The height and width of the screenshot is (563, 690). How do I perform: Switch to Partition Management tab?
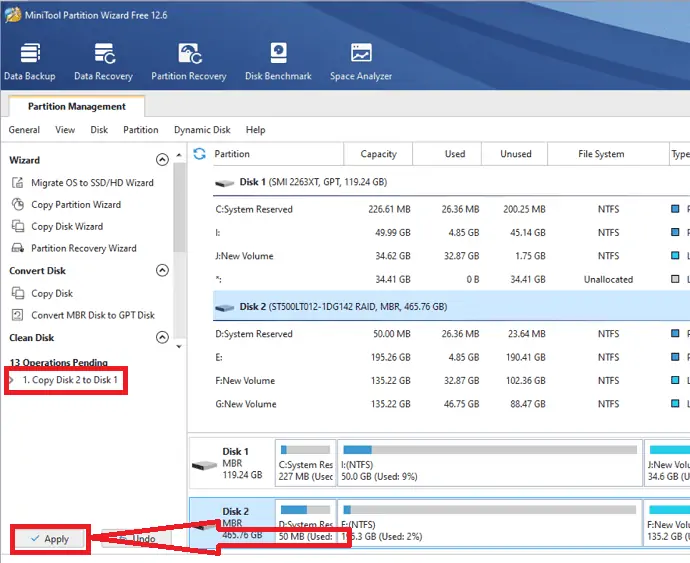coord(77,106)
